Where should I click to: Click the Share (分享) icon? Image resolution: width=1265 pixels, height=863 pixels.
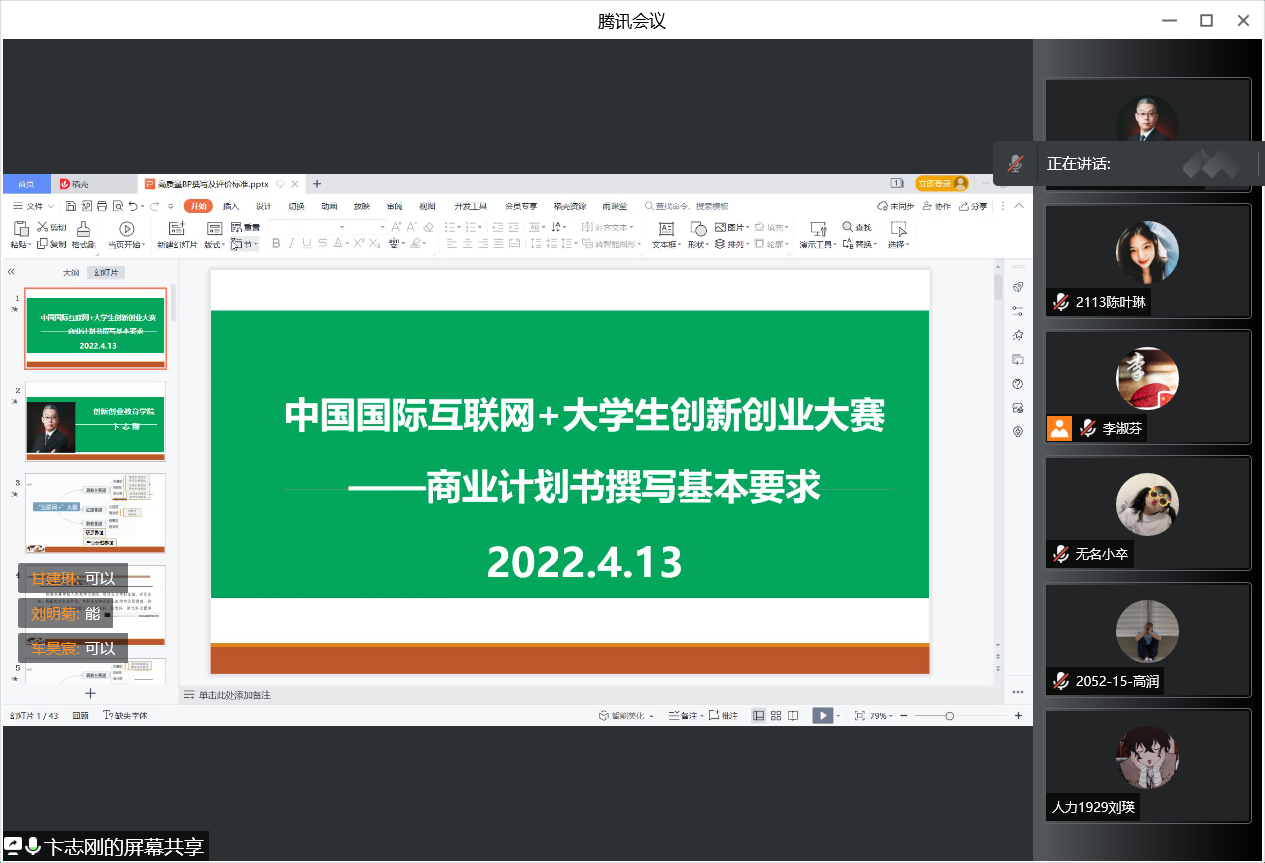[x=972, y=206]
